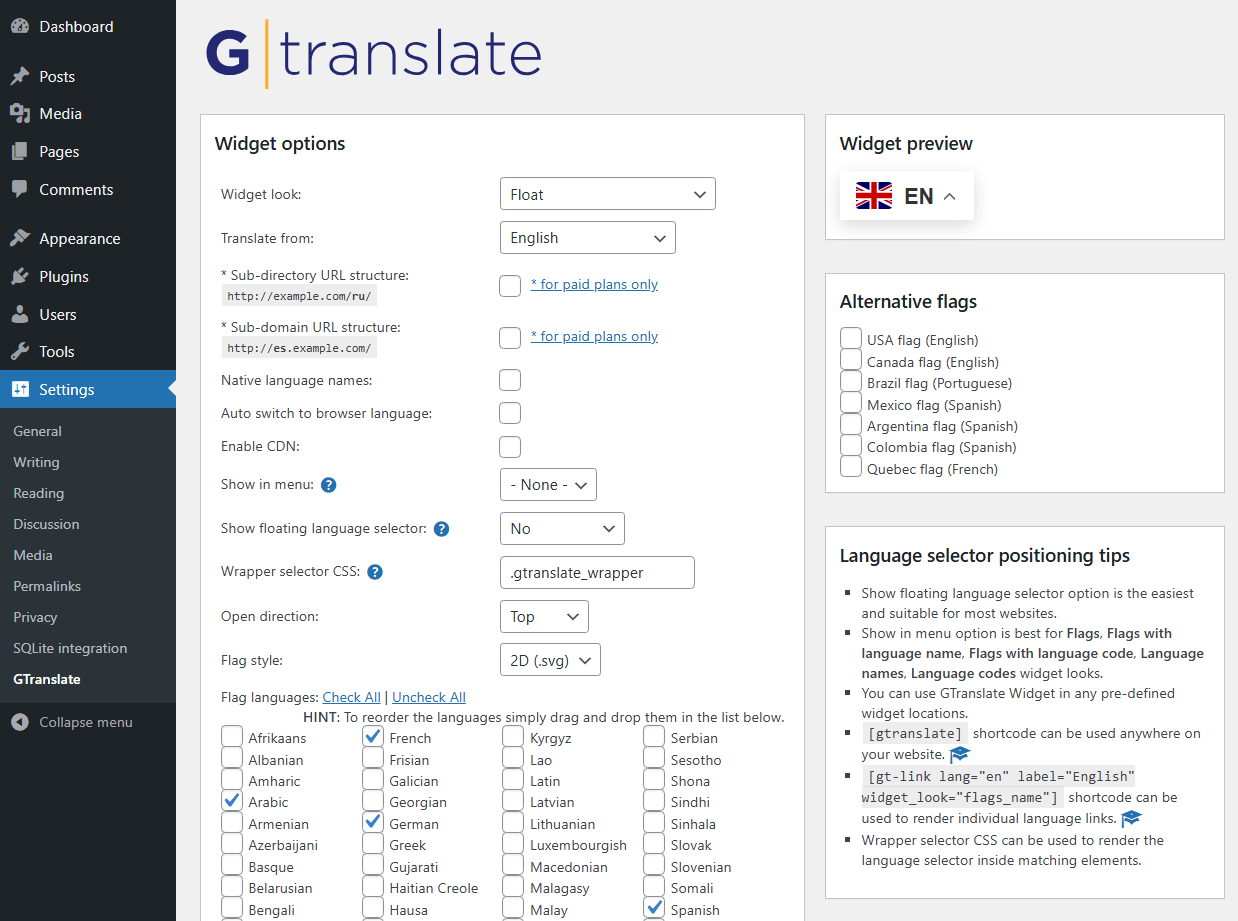
Task: Open the Flag style dropdown
Action: pos(550,660)
